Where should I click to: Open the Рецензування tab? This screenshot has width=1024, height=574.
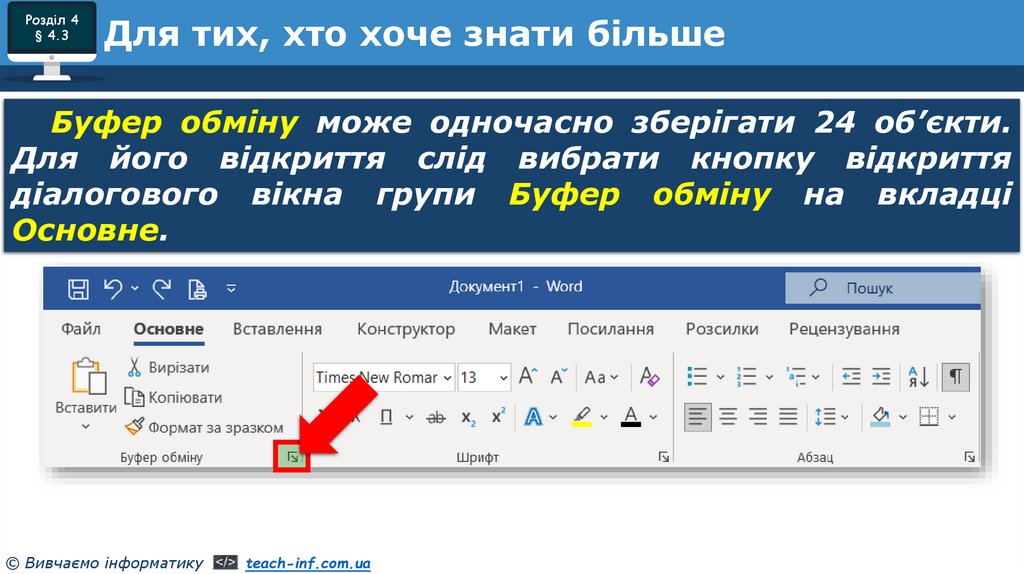[844, 329]
